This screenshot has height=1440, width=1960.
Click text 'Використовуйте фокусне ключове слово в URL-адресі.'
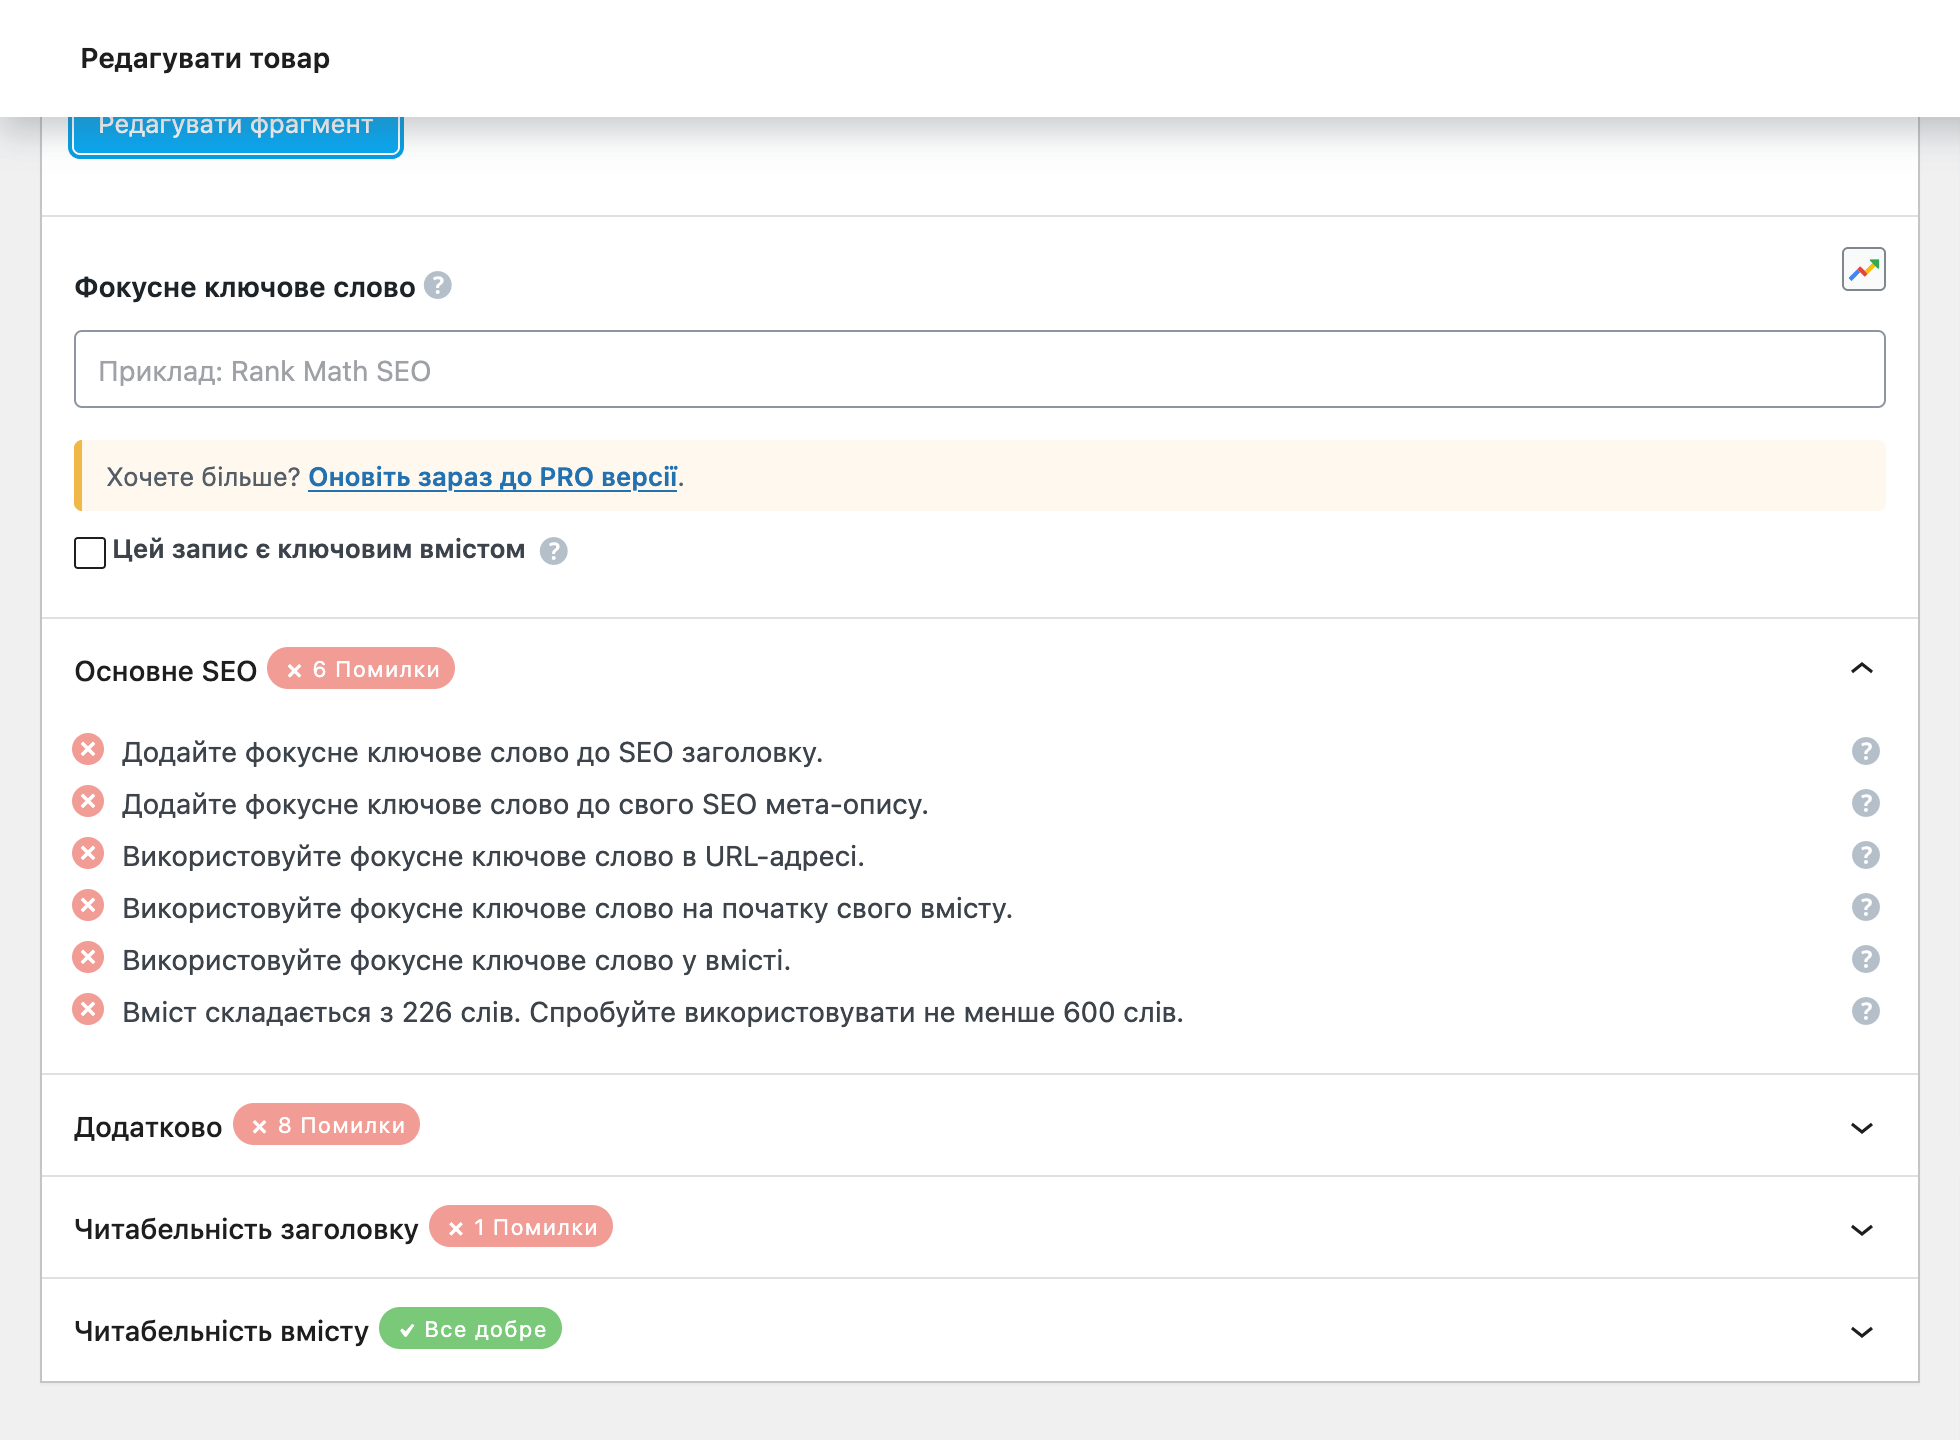(x=493, y=856)
